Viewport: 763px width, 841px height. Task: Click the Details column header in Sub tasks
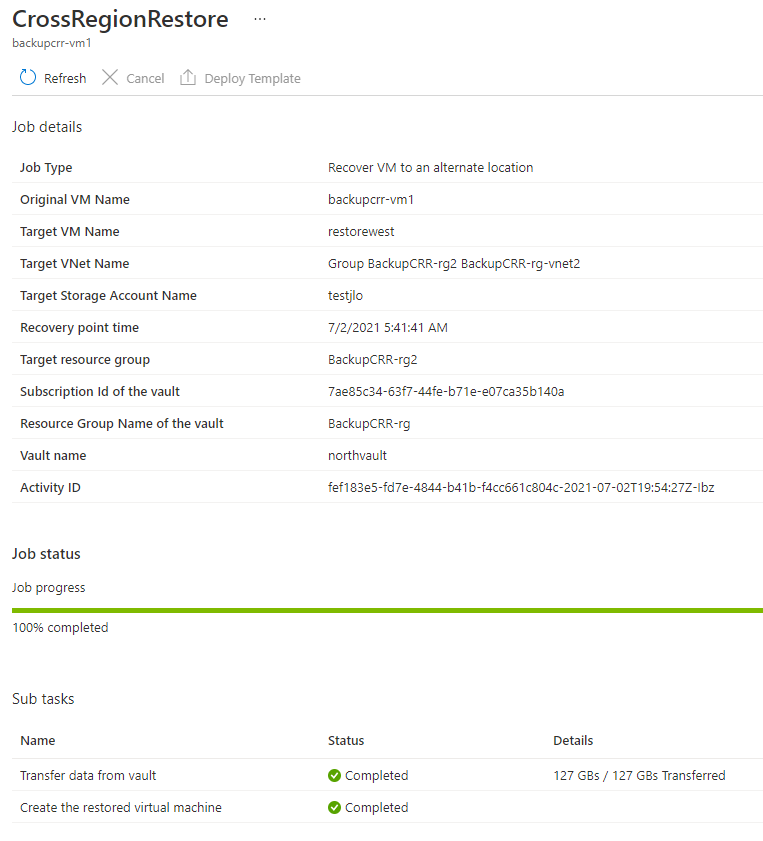[x=573, y=741]
